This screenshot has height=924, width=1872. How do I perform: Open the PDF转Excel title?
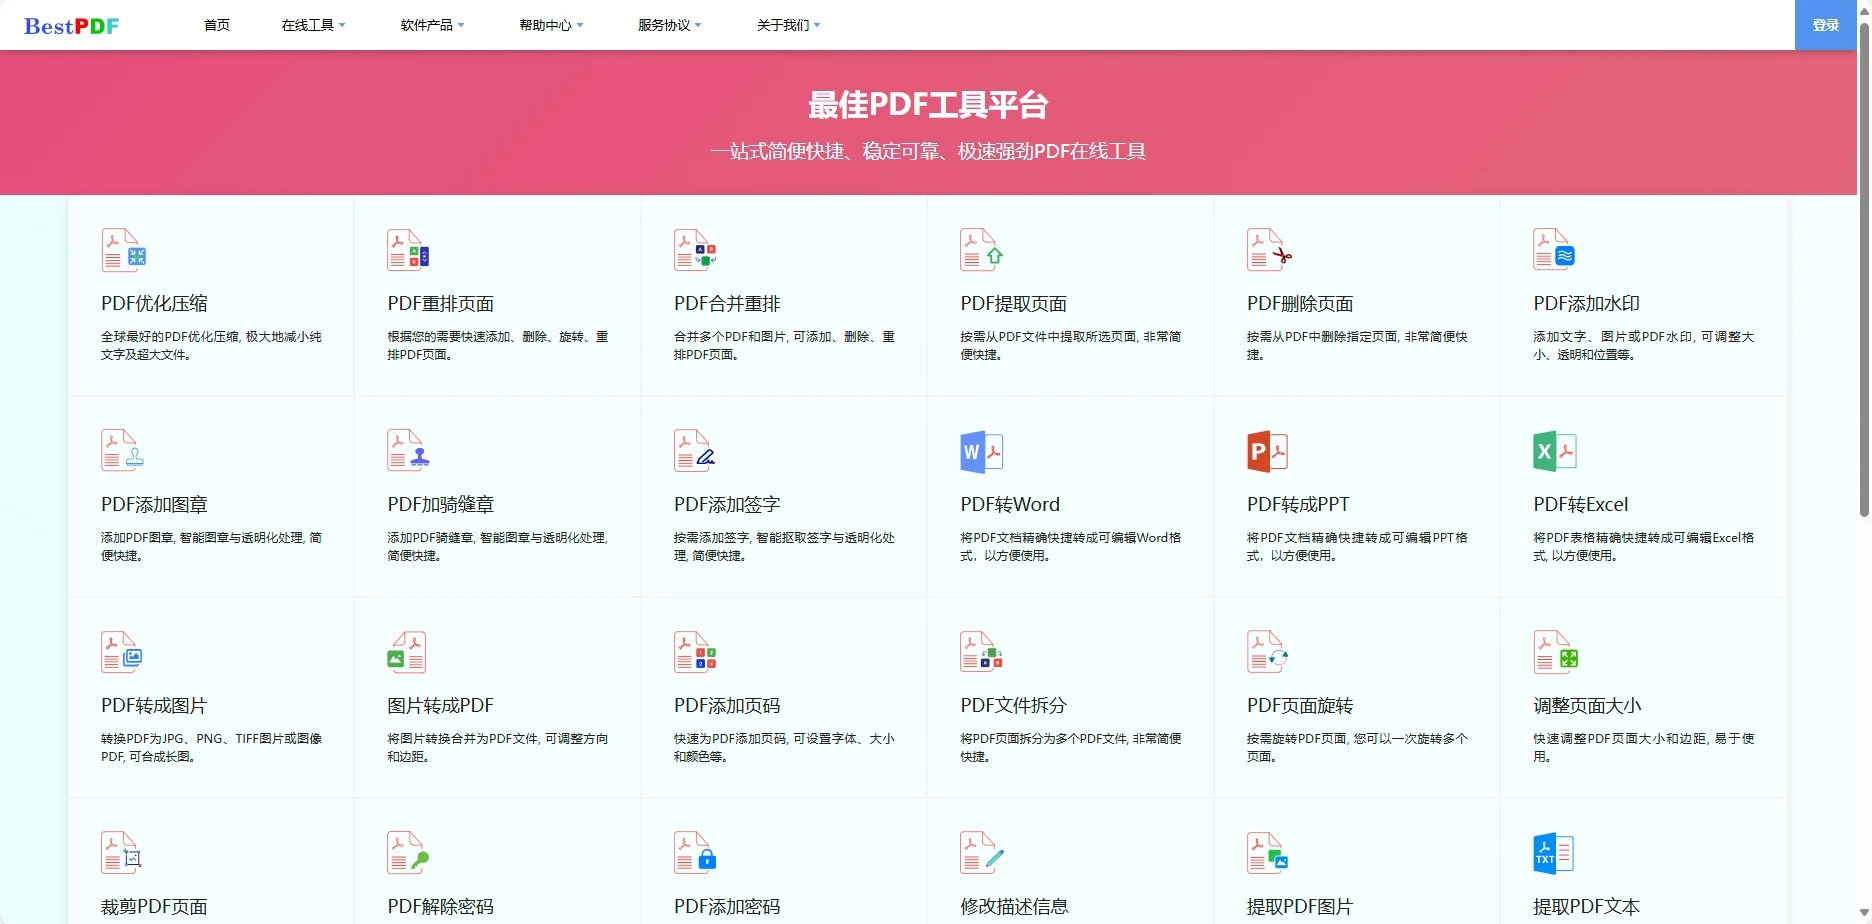coord(1581,505)
